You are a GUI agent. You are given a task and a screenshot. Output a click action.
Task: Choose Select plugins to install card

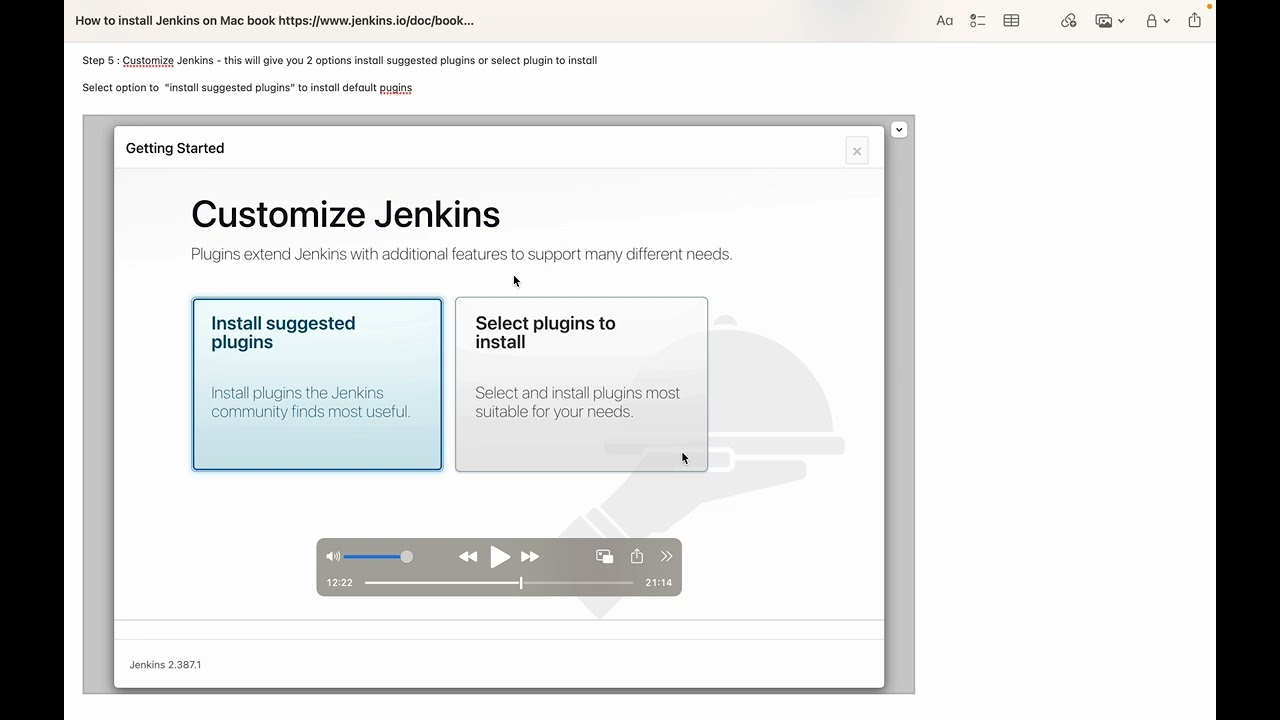click(581, 384)
